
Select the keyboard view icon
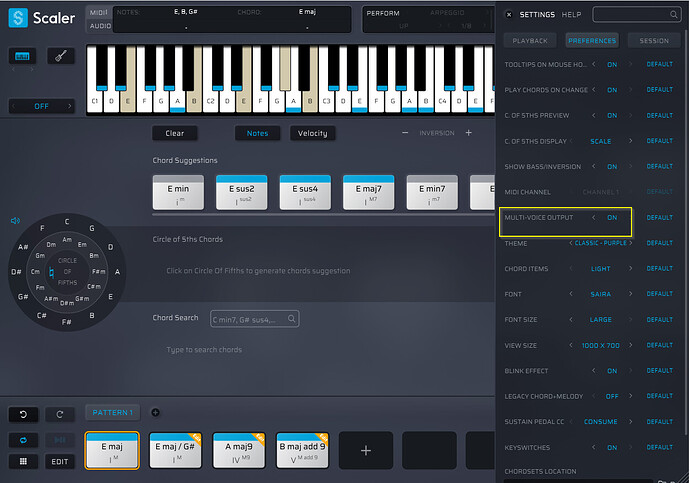[22, 56]
